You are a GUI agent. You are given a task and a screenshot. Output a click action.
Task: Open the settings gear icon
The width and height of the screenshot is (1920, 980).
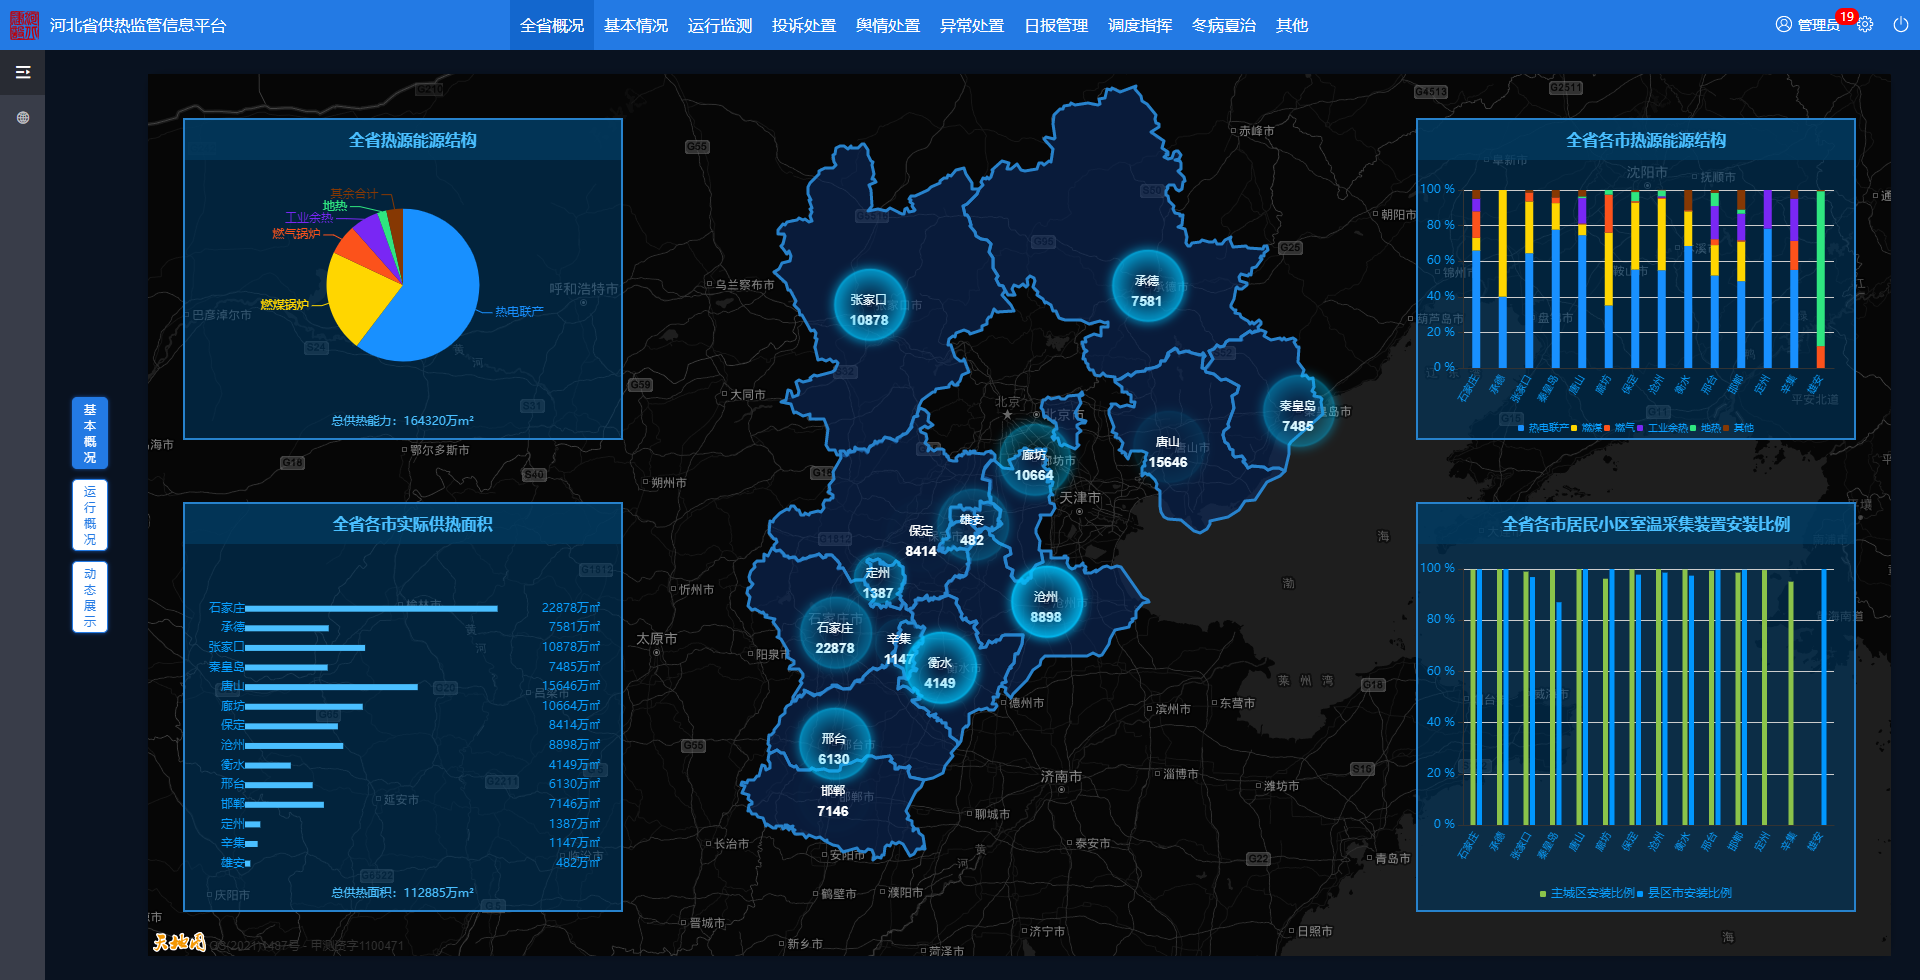1865,25
